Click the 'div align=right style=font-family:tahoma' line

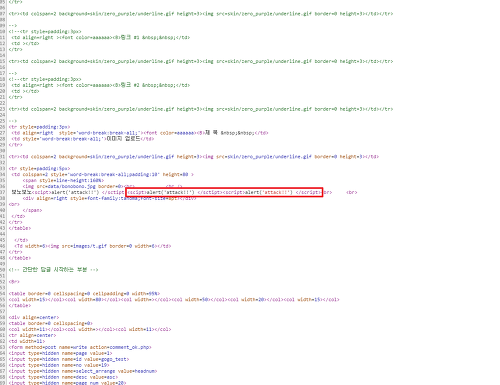(x=109, y=198)
